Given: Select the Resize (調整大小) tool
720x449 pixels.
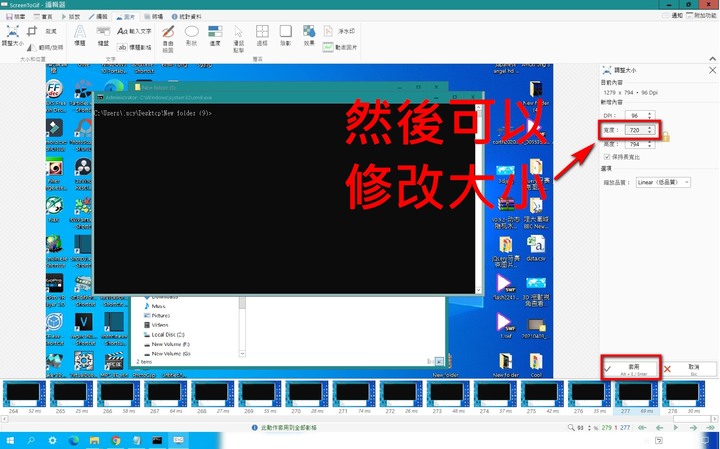Looking at the screenshot, I should click(12, 36).
